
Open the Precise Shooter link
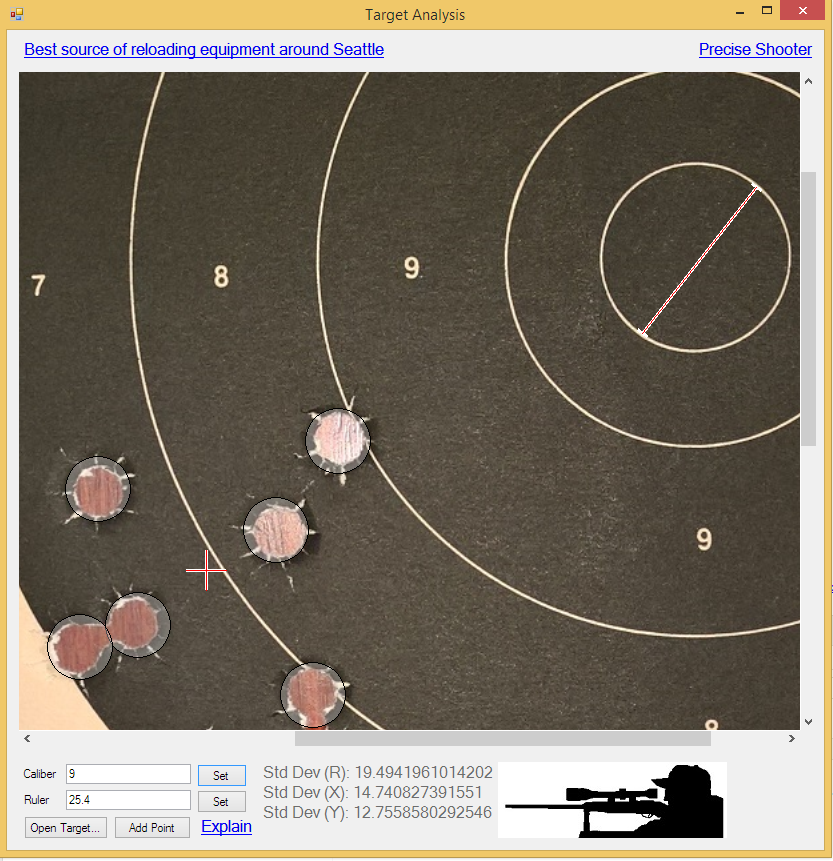click(x=755, y=49)
